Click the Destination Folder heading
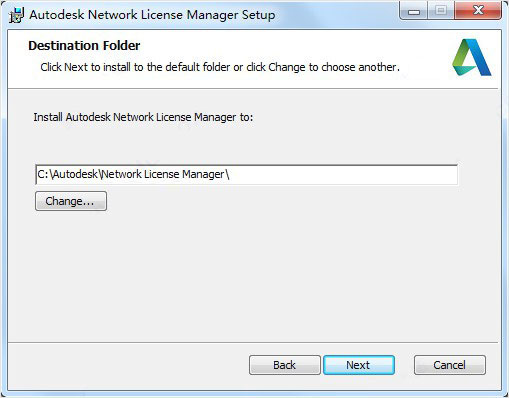Image resolution: width=509 pixels, height=398 pixels. tap(84, 46)
